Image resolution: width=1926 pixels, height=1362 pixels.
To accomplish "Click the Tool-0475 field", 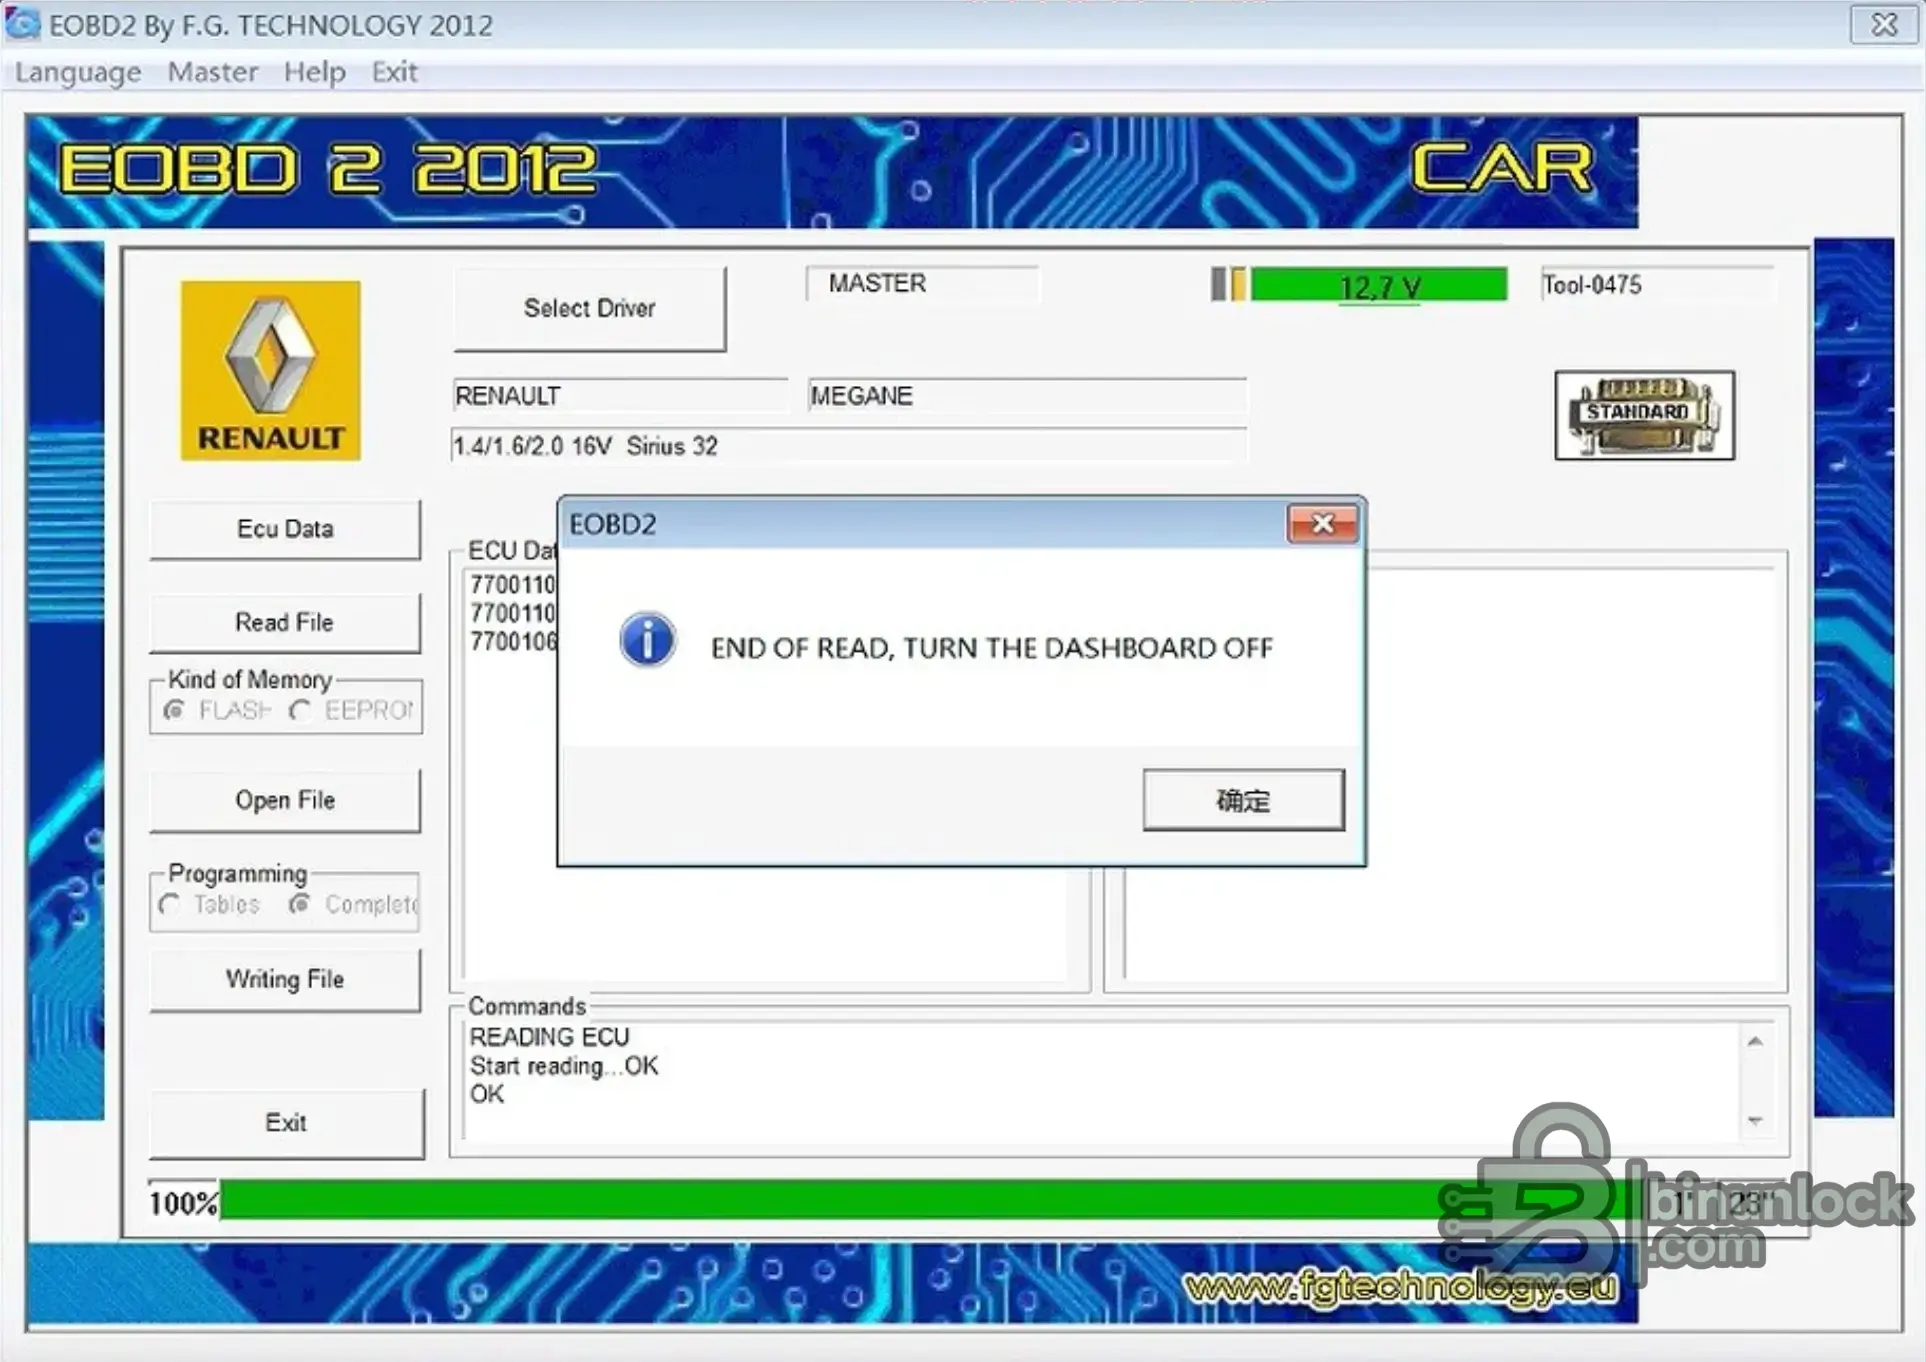I will [x=1657, y=285].
